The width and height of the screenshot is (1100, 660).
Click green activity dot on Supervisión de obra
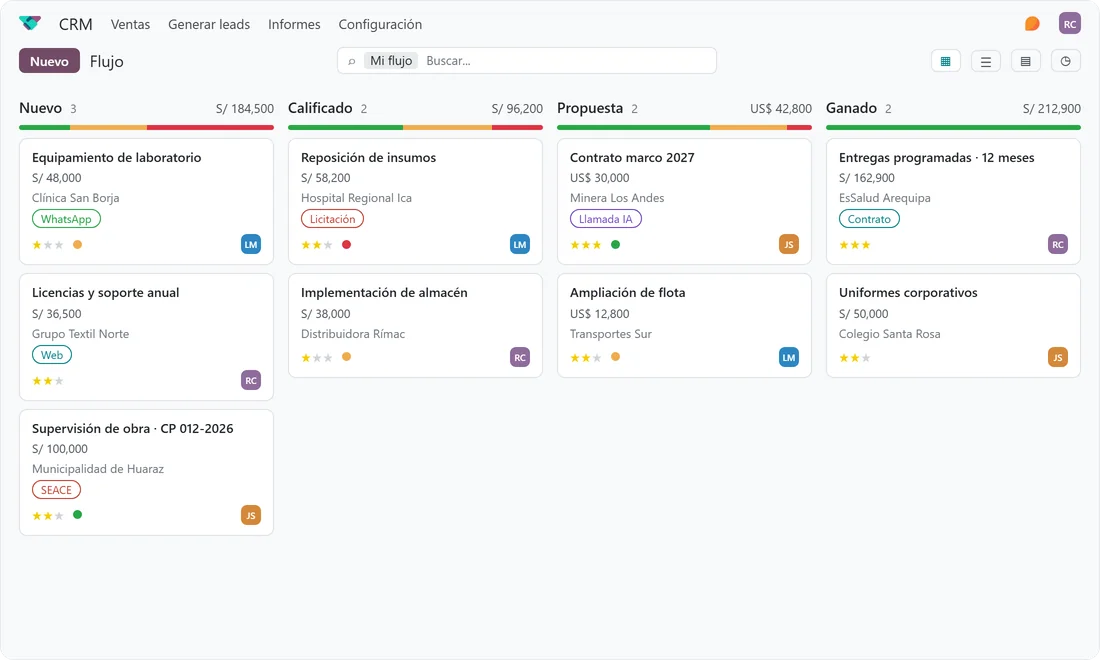click(x=77, y=514)
